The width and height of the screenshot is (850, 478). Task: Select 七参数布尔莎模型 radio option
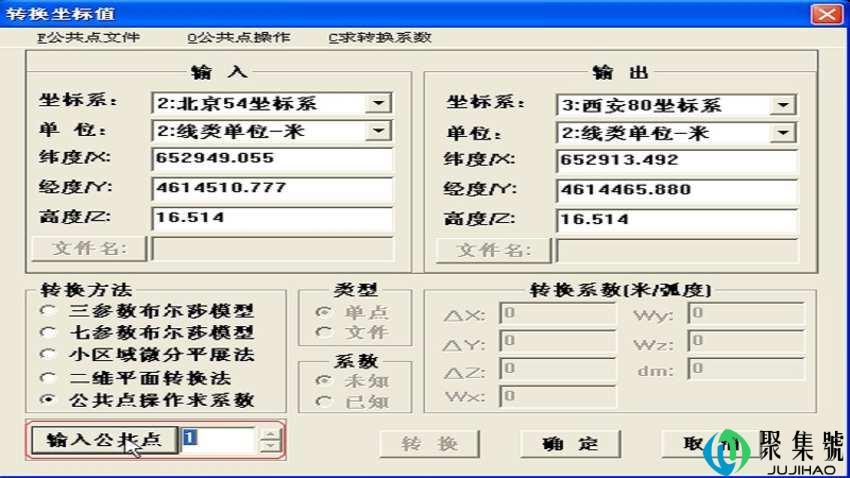click(48, 333)
